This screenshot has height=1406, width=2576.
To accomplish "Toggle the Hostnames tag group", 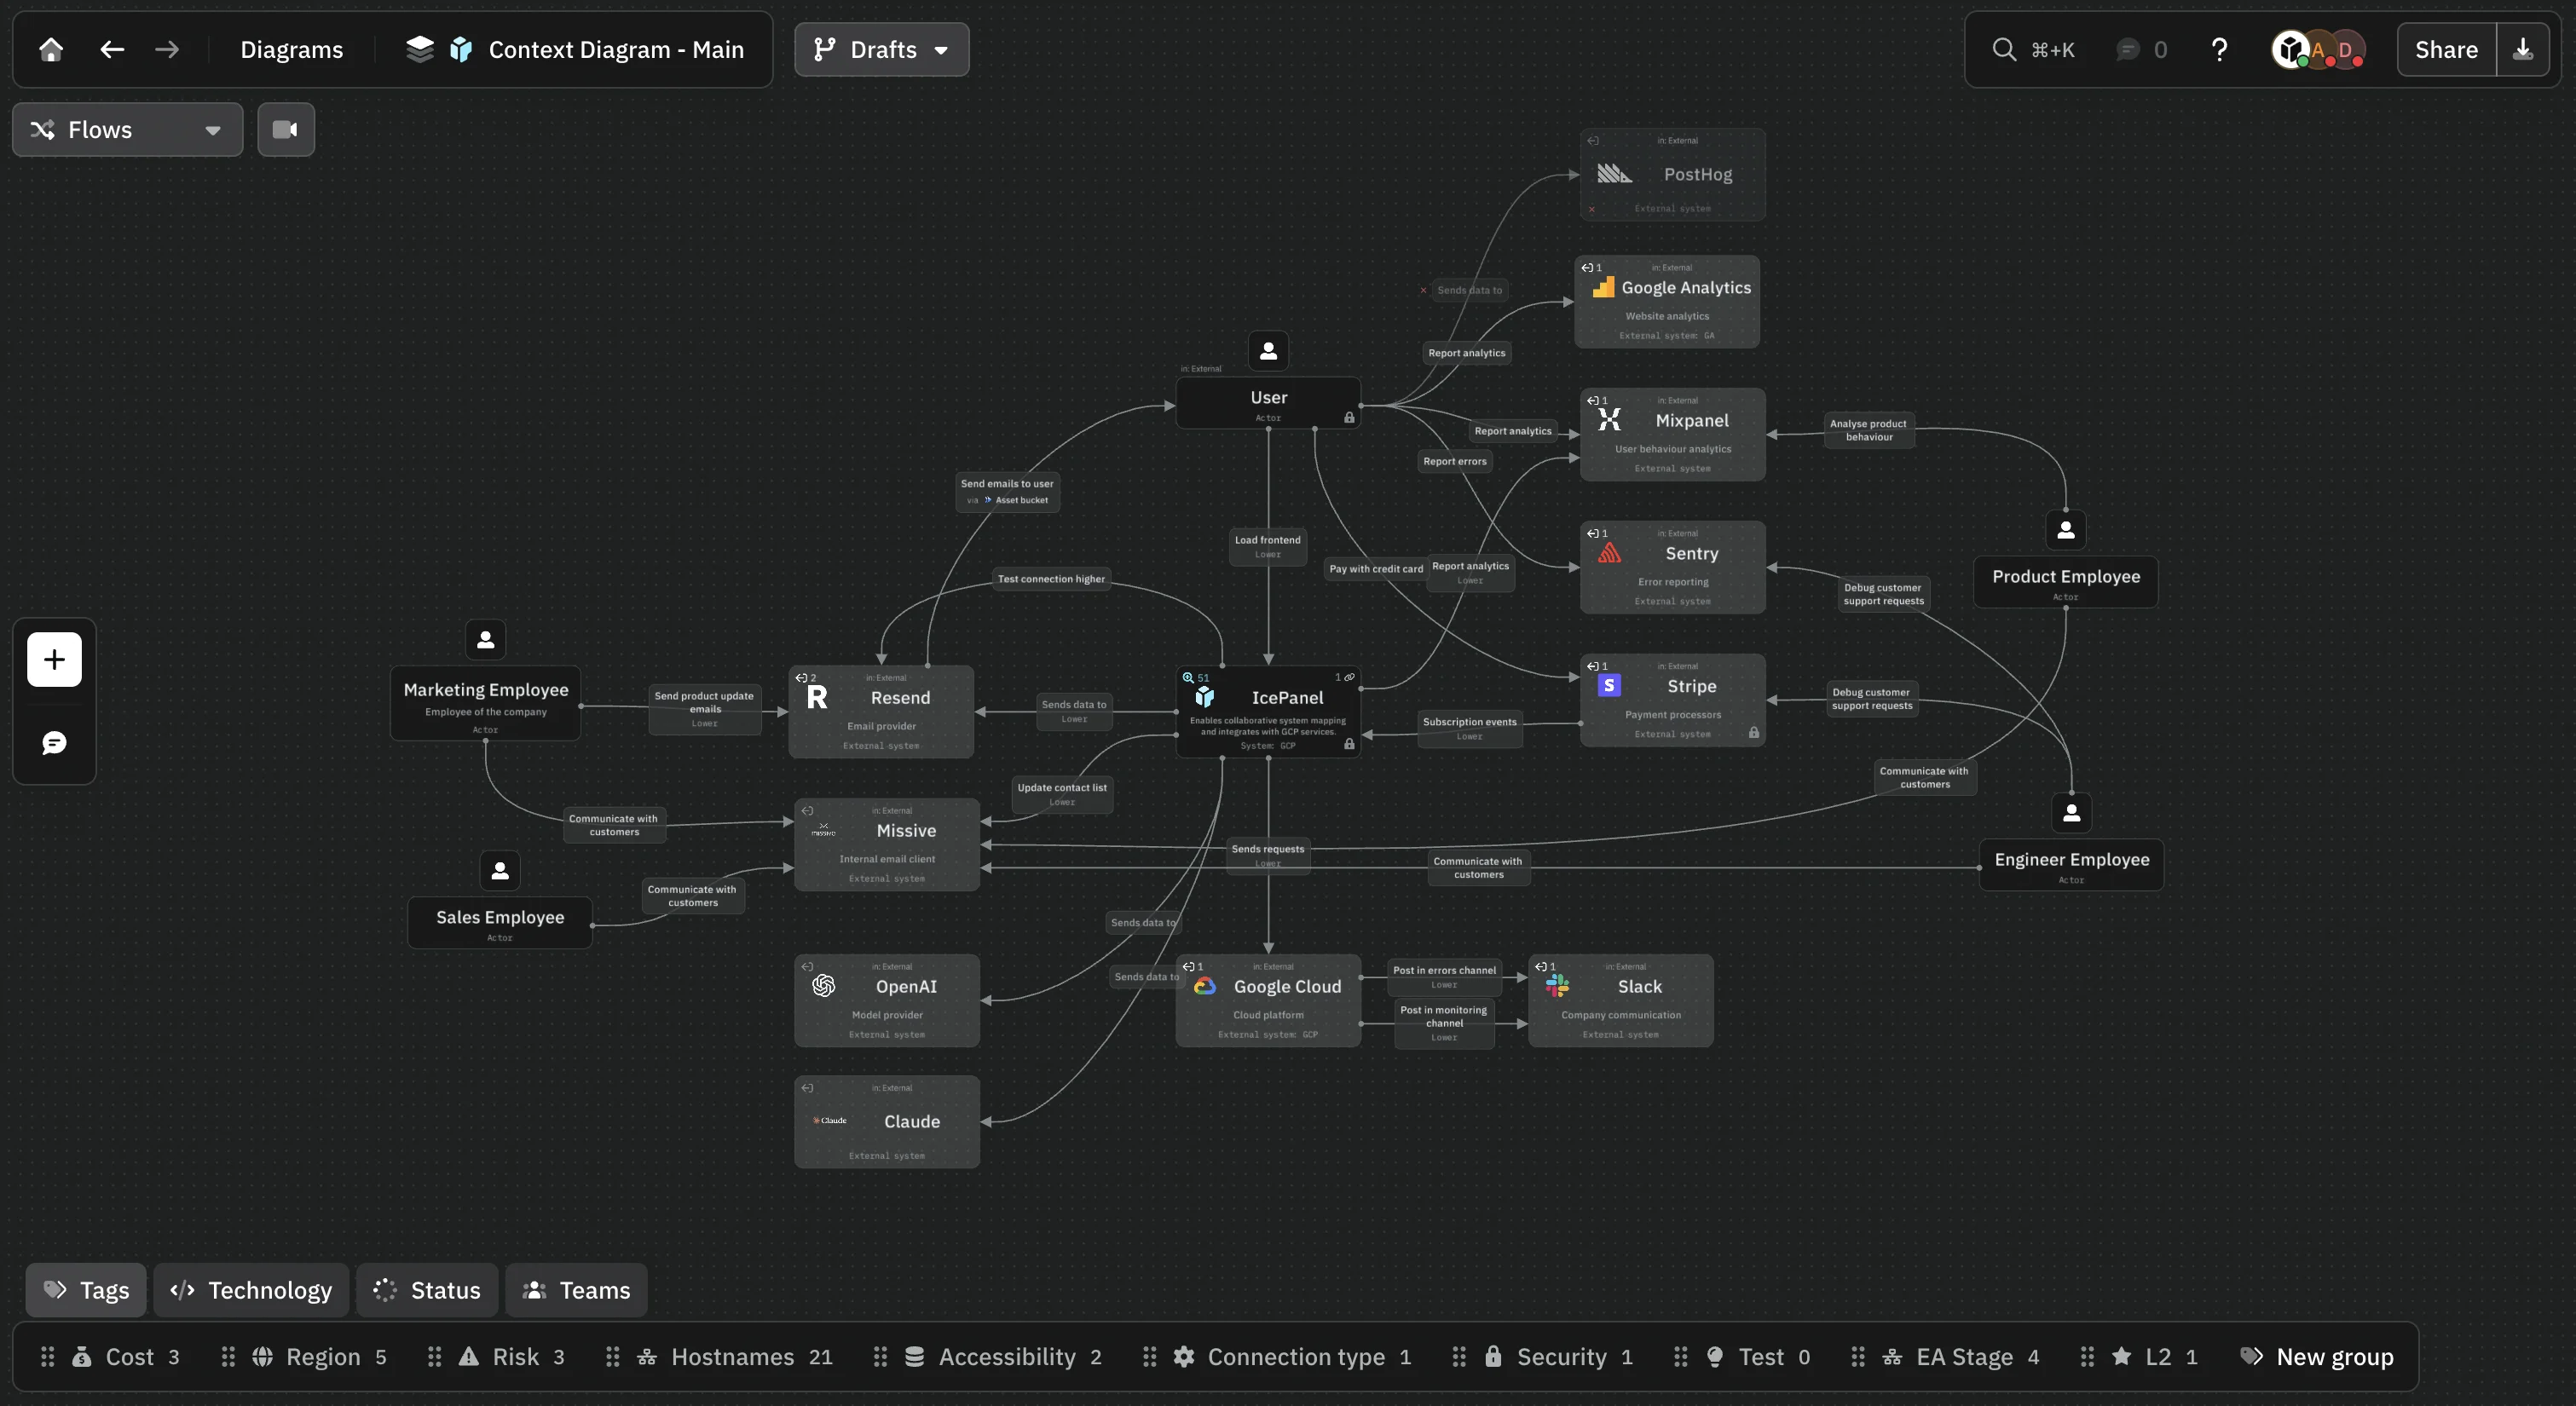I will (734, 1356).
